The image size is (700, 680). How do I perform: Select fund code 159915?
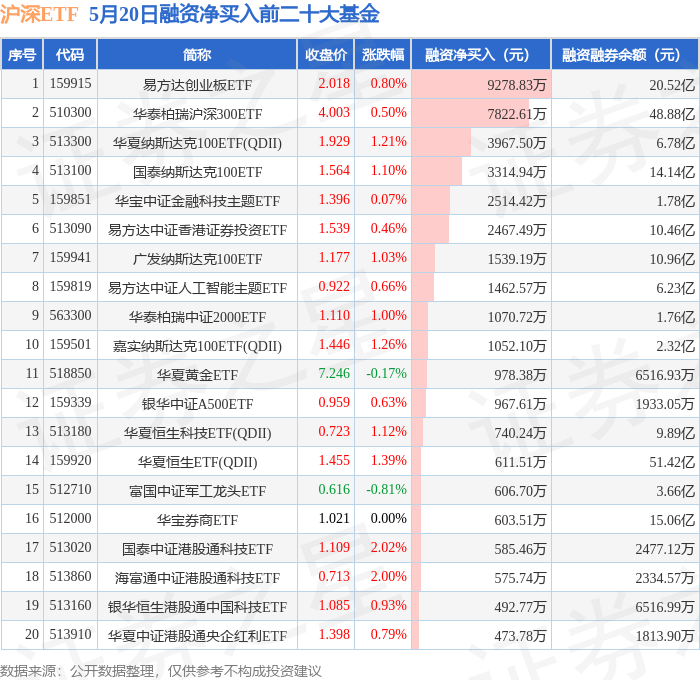tap(70, 83)
